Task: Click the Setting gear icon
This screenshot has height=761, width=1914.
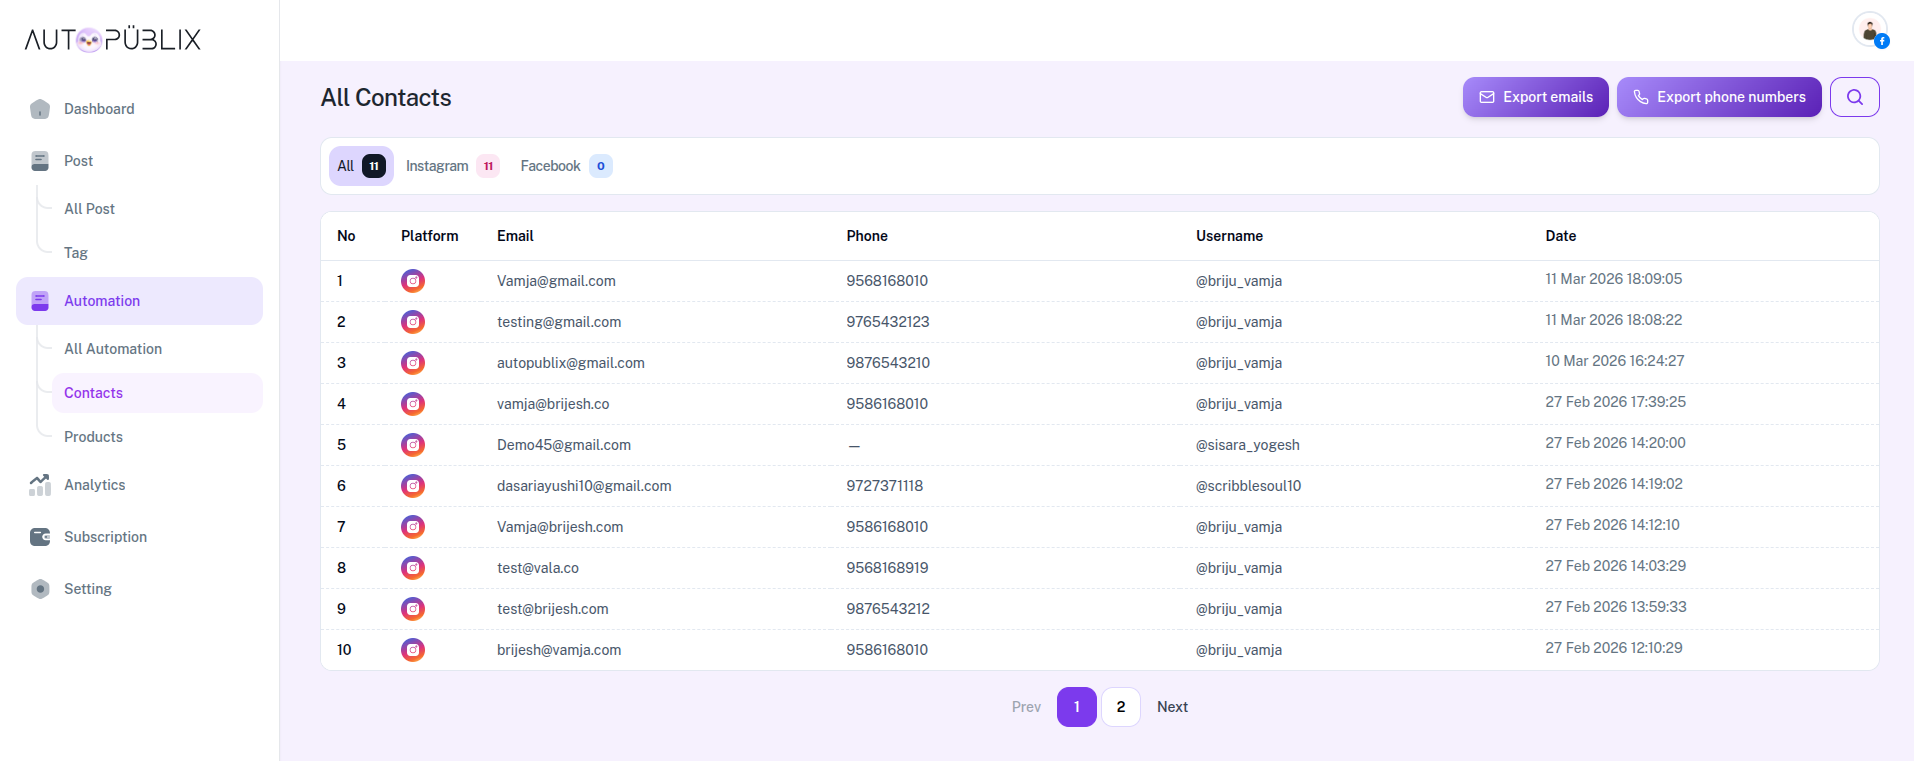Action: click(x=40, y=589)
